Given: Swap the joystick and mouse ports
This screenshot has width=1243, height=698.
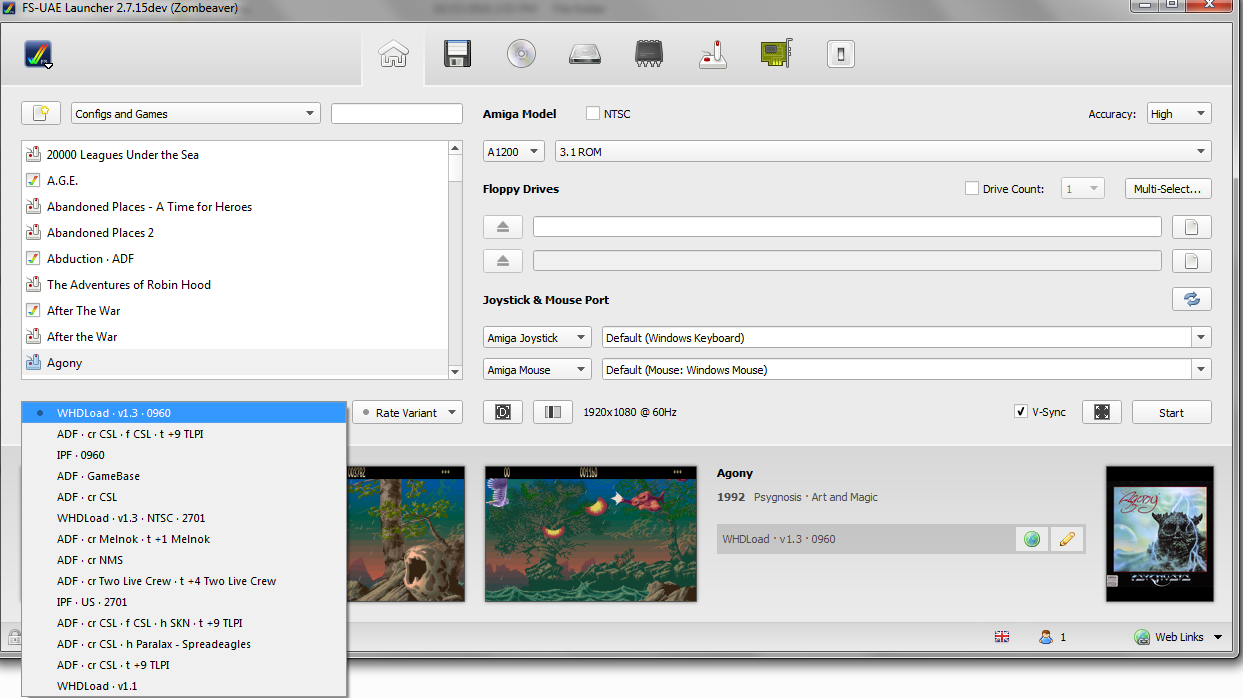Looking at the screenshot, I should tap(1192, 299).
